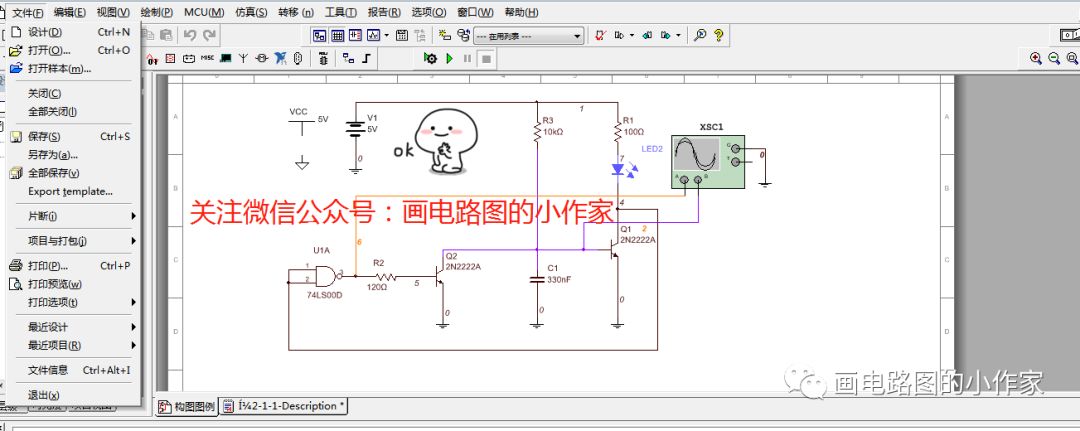The width and height of the screenshot is (1080, 431).
Task: Click the Undo arrow icon
Action: (x=190, y=35)
